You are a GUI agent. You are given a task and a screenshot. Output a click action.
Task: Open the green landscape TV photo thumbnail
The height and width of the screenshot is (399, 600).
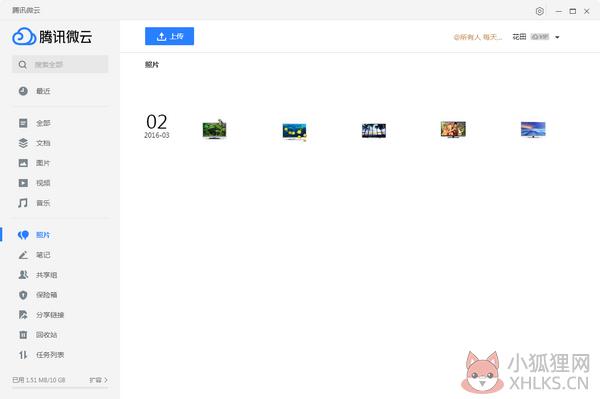tap(214, 129)
